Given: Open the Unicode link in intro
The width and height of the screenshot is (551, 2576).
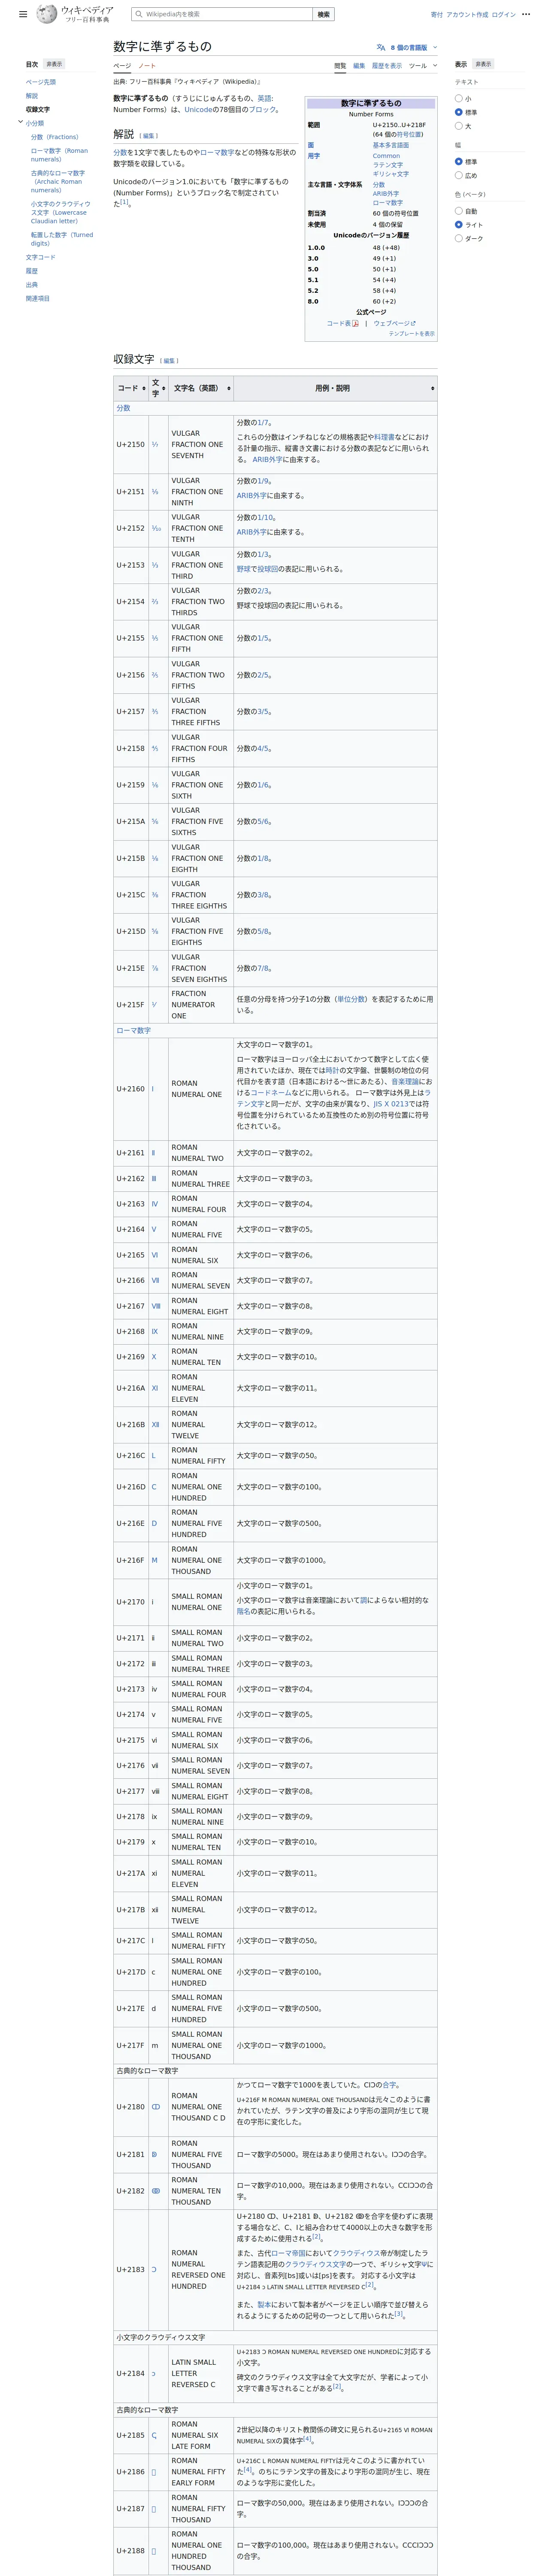Looking at the screenshot, I should pyautogui.click(x=197, y=110).
